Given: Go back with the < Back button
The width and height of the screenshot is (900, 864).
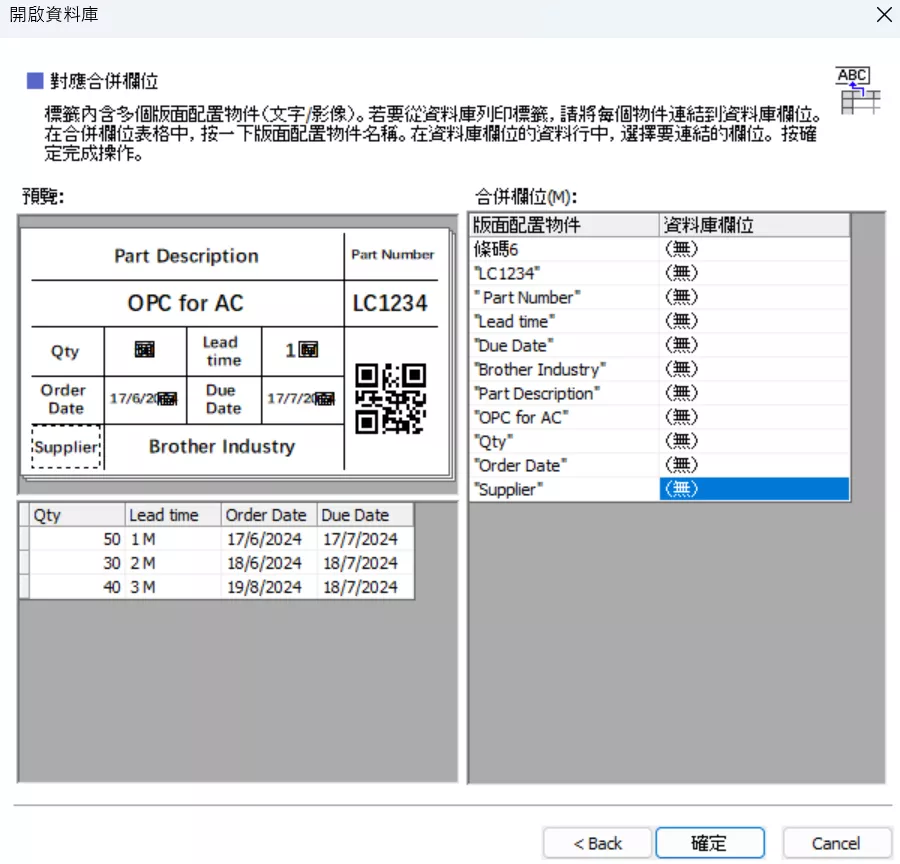Looking at the screenshot, I should [597, 843].
